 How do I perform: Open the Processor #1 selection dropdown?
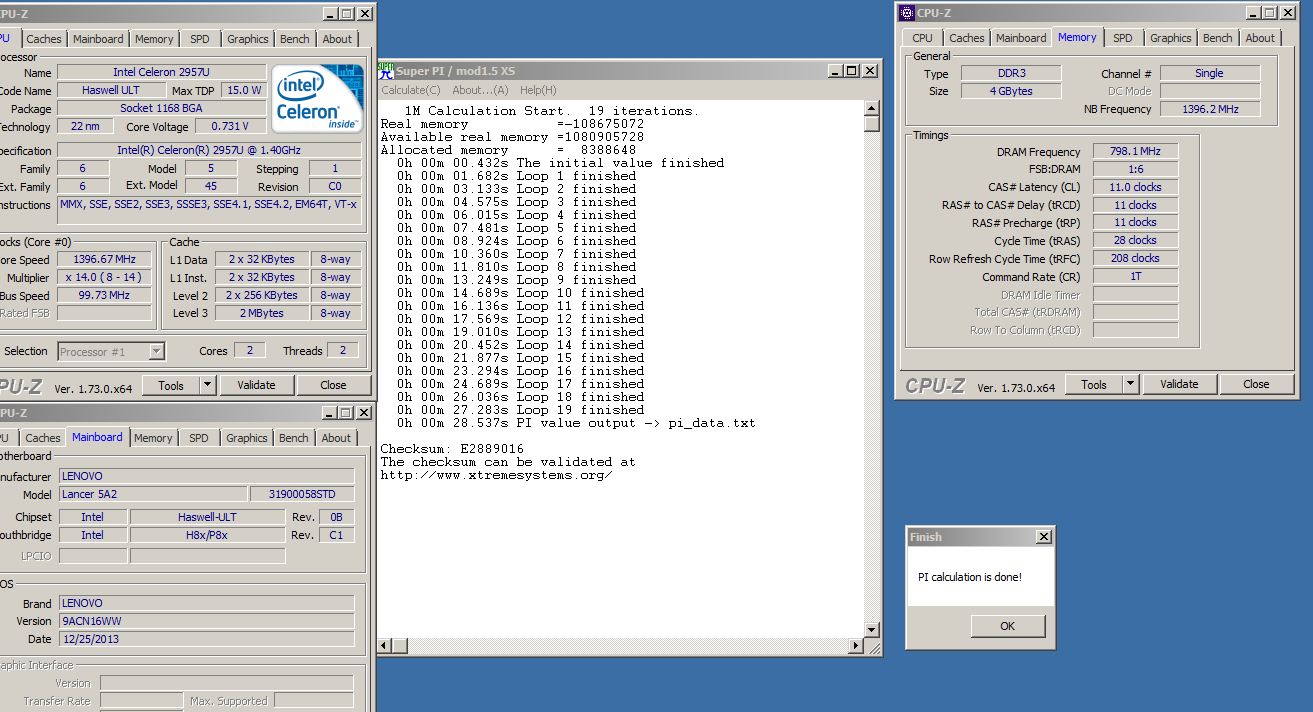pyautogui.click(x=157, y=351)
